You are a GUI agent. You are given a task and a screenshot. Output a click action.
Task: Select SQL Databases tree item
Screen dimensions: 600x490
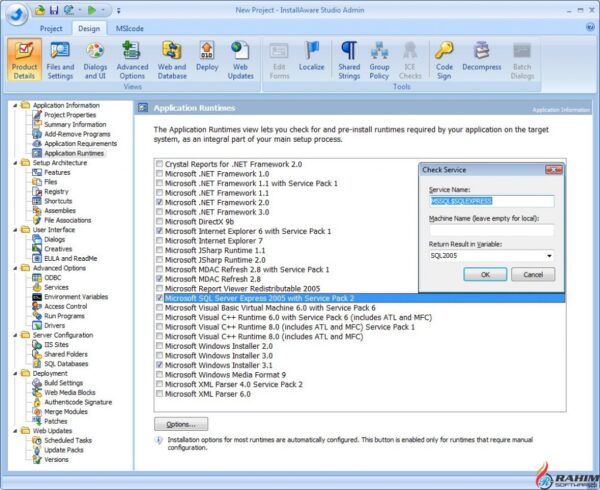[66, 363]
